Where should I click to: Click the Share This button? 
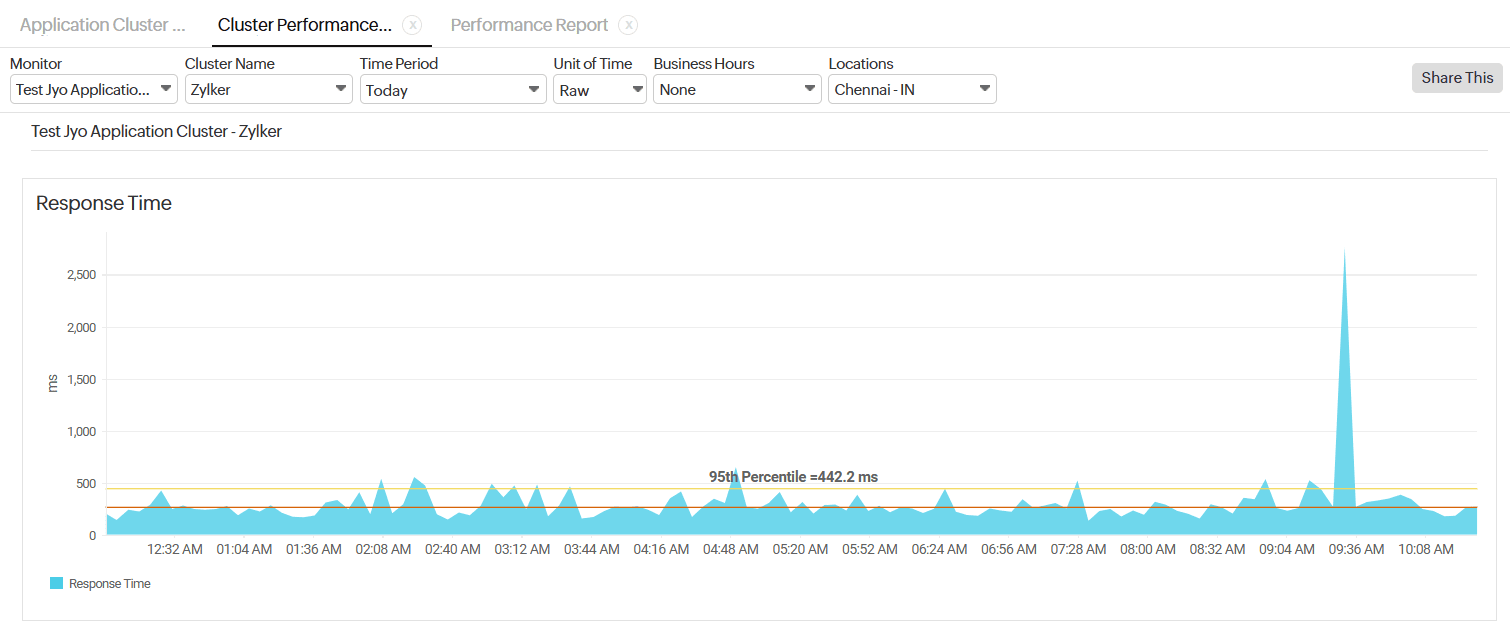(x=1457, y=78)
